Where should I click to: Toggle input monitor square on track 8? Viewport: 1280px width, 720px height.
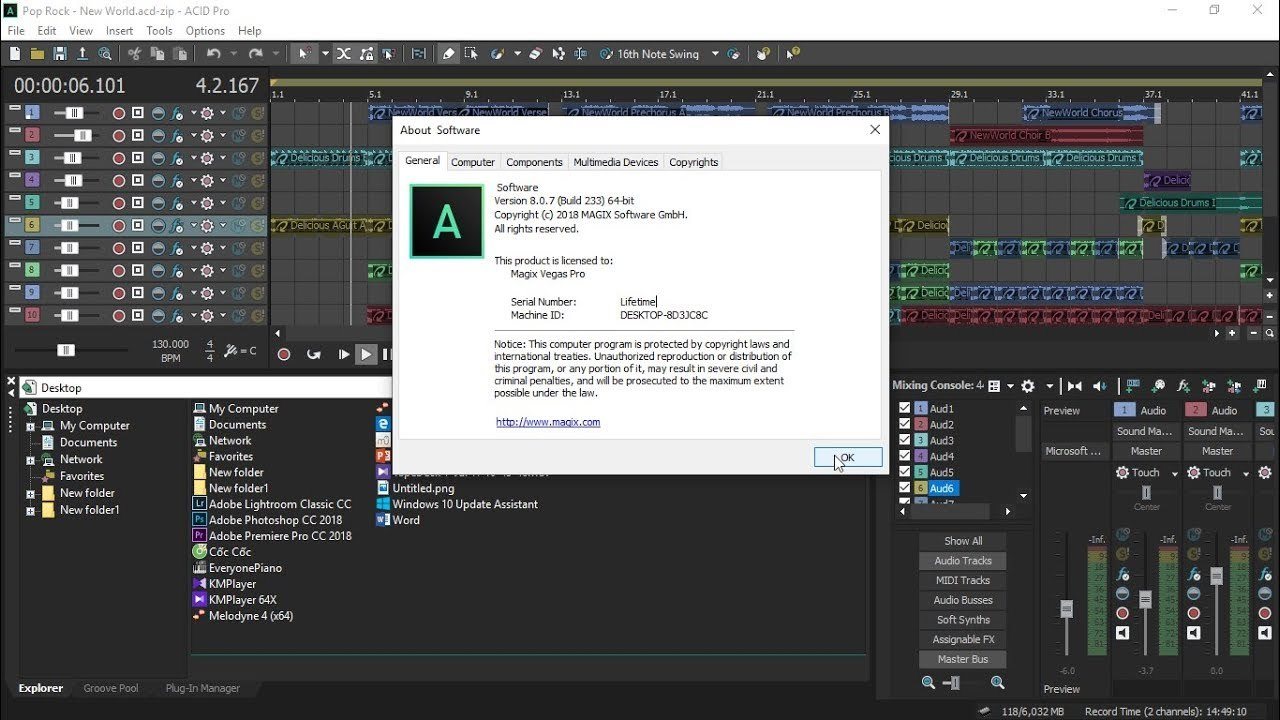click(x=138, y=270)
